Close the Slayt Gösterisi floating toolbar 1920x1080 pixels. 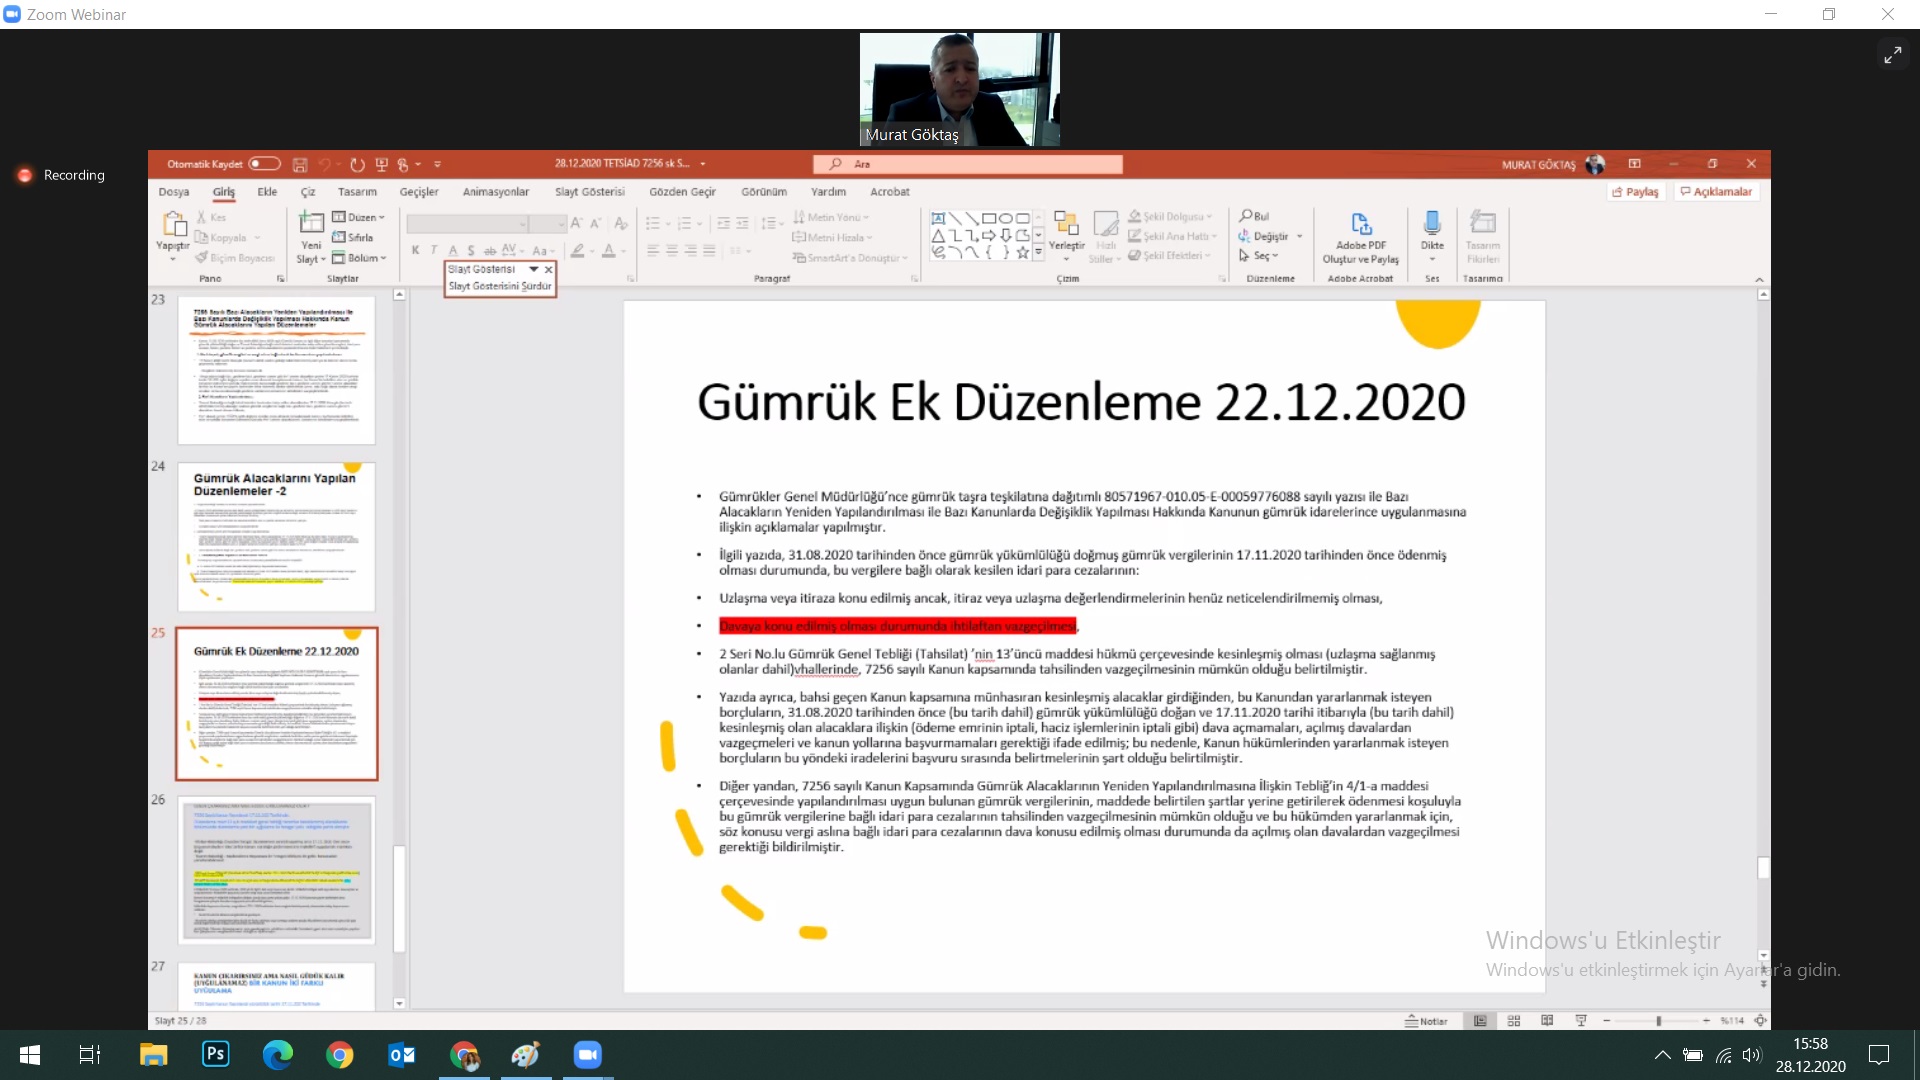pos(548,269)
